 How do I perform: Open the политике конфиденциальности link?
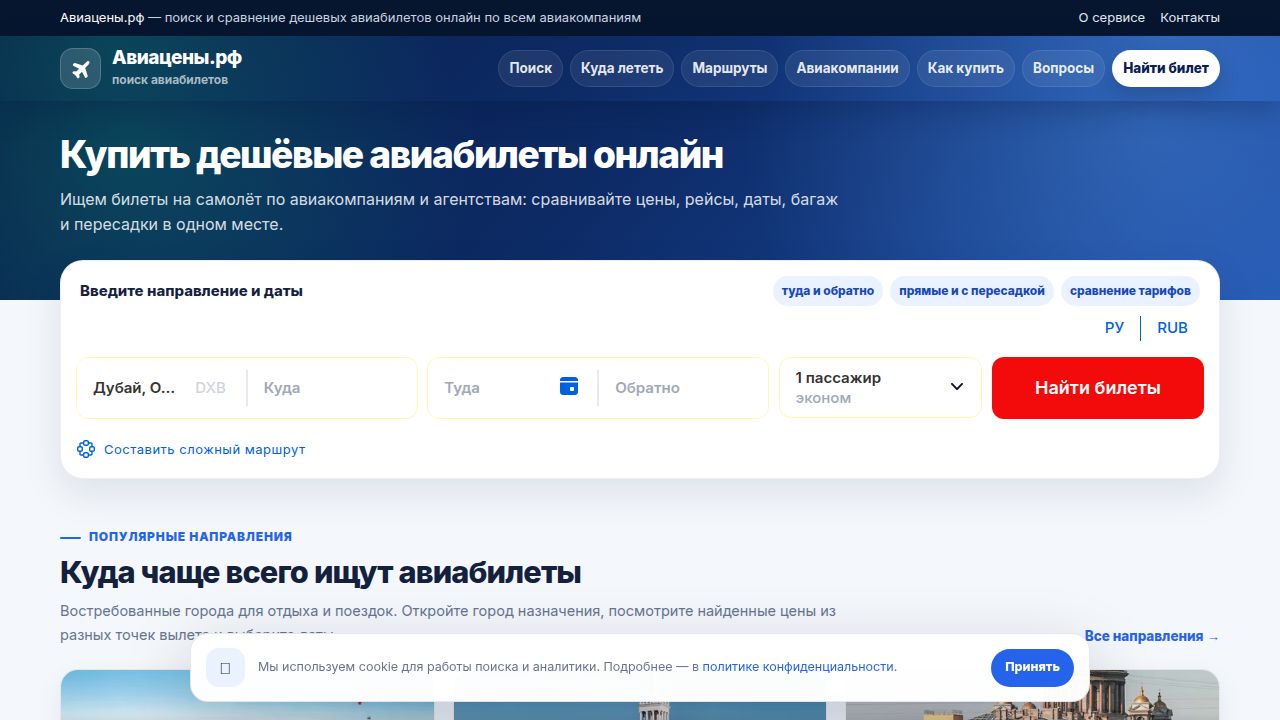pos(799,666)
